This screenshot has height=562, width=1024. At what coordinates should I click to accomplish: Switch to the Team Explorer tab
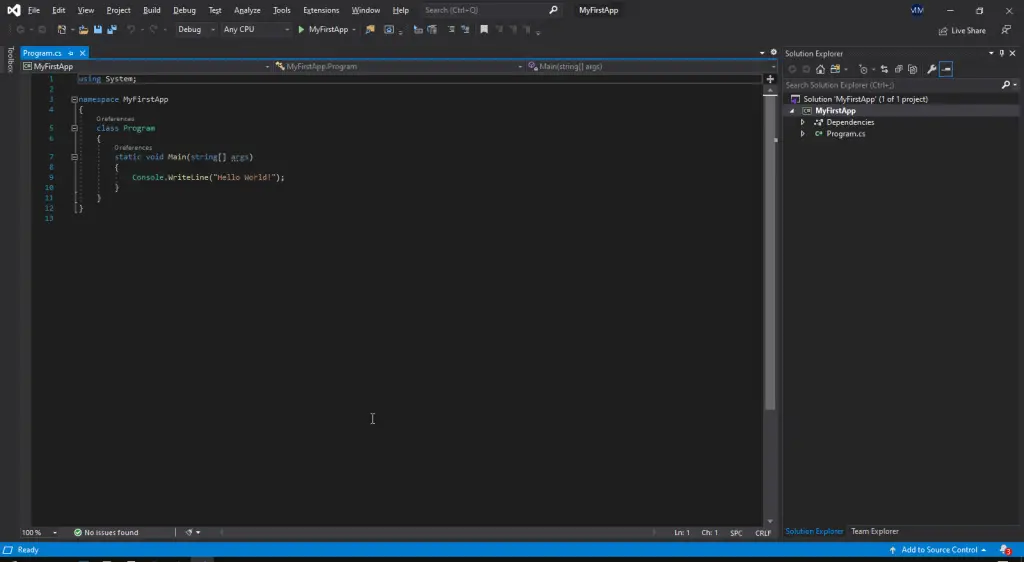pyautogui.click(x=874, y=531)
